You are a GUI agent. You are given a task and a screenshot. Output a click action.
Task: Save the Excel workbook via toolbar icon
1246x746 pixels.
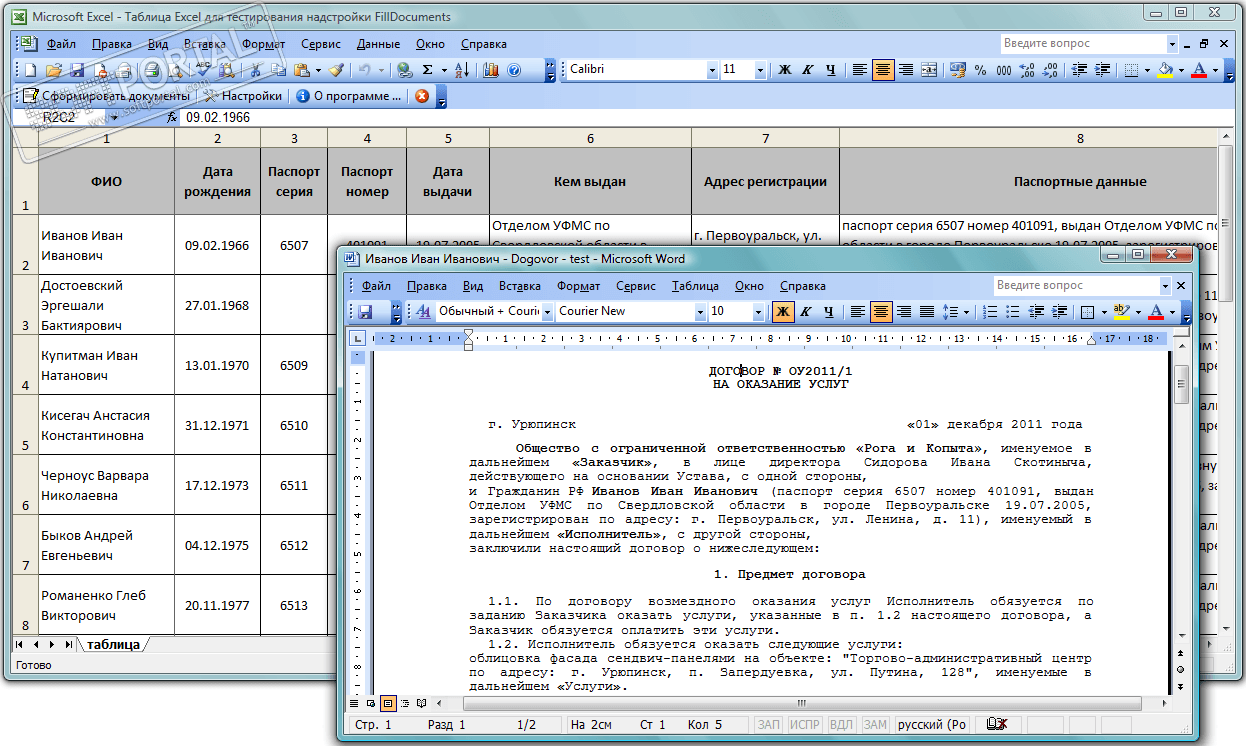point(77,70)
